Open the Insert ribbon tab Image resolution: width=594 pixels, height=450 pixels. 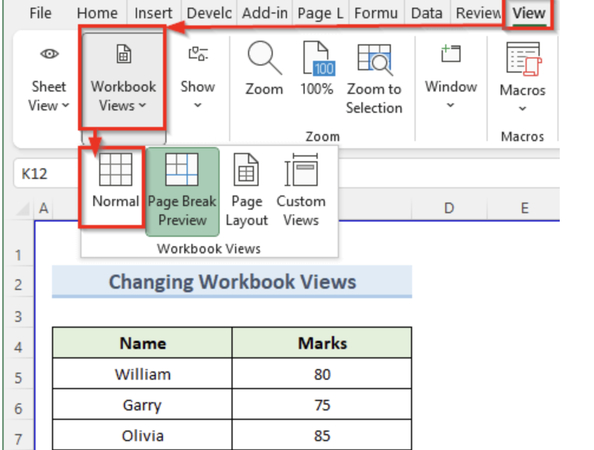pos(153,13)
